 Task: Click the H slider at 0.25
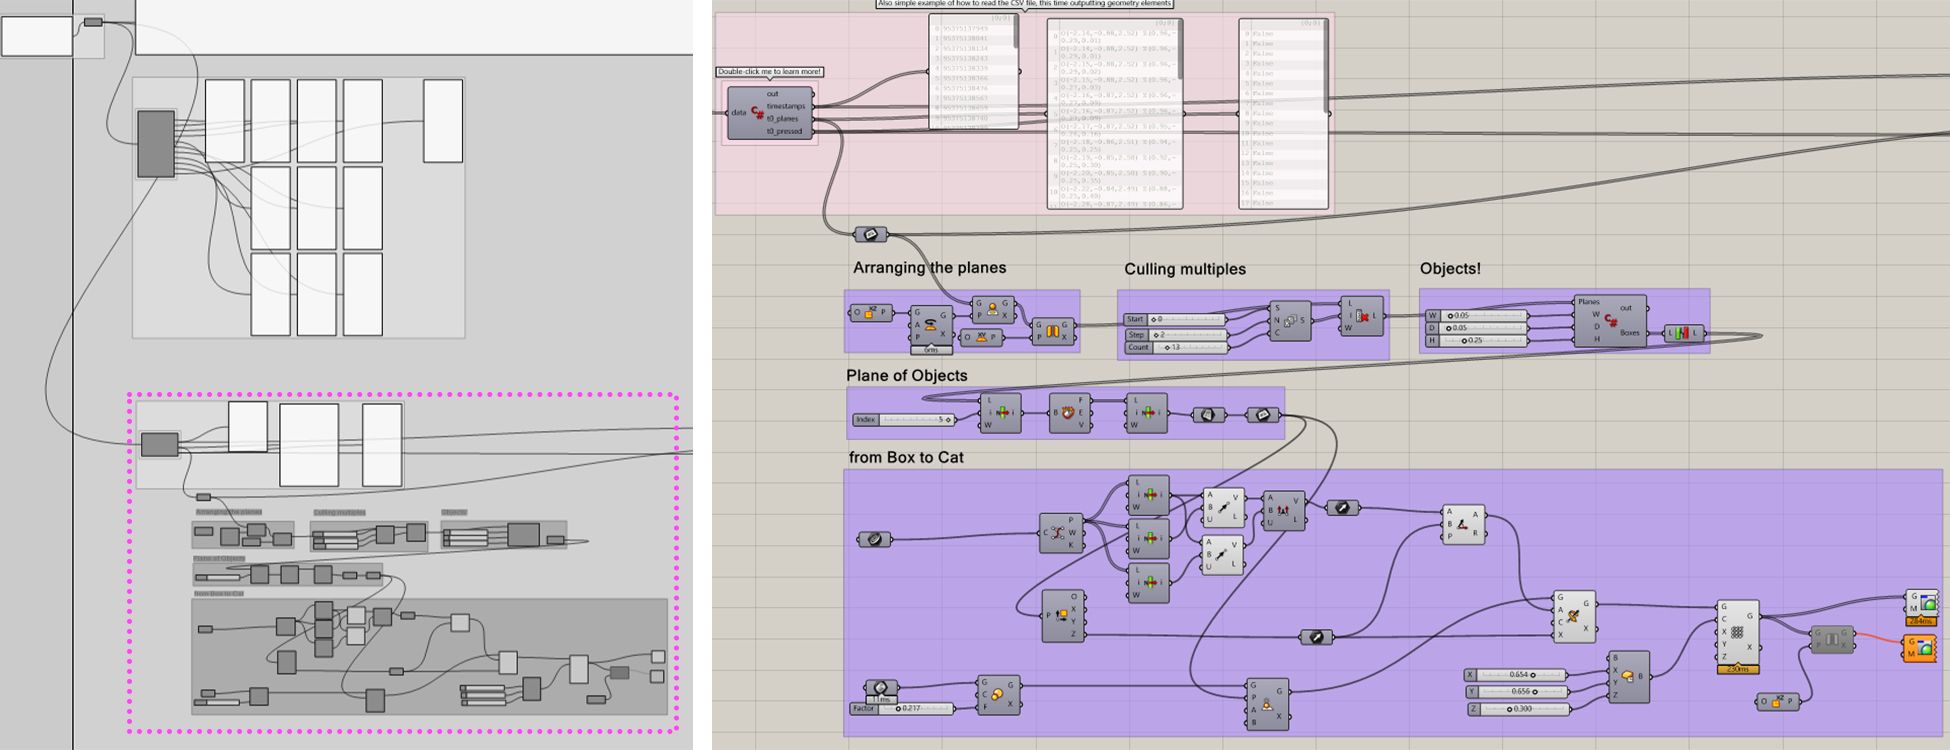click(x=1477, y=341)
